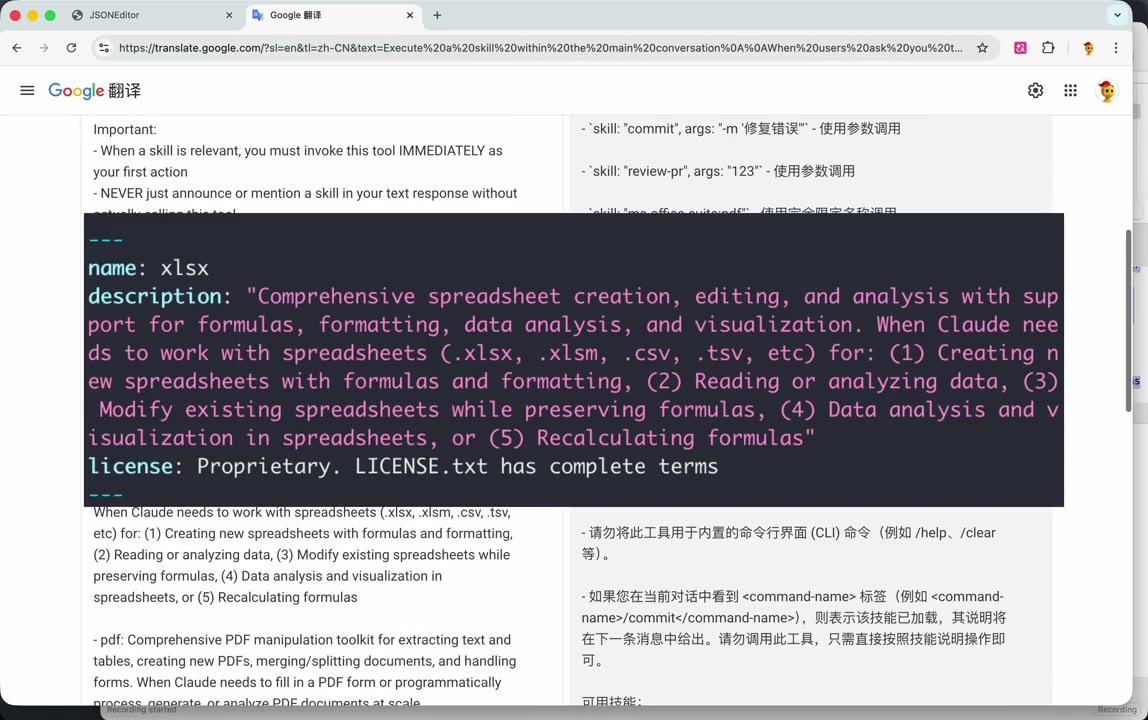Click the Google 翻译 logo link
The image size is (1148, 720).
click(95, 91)
